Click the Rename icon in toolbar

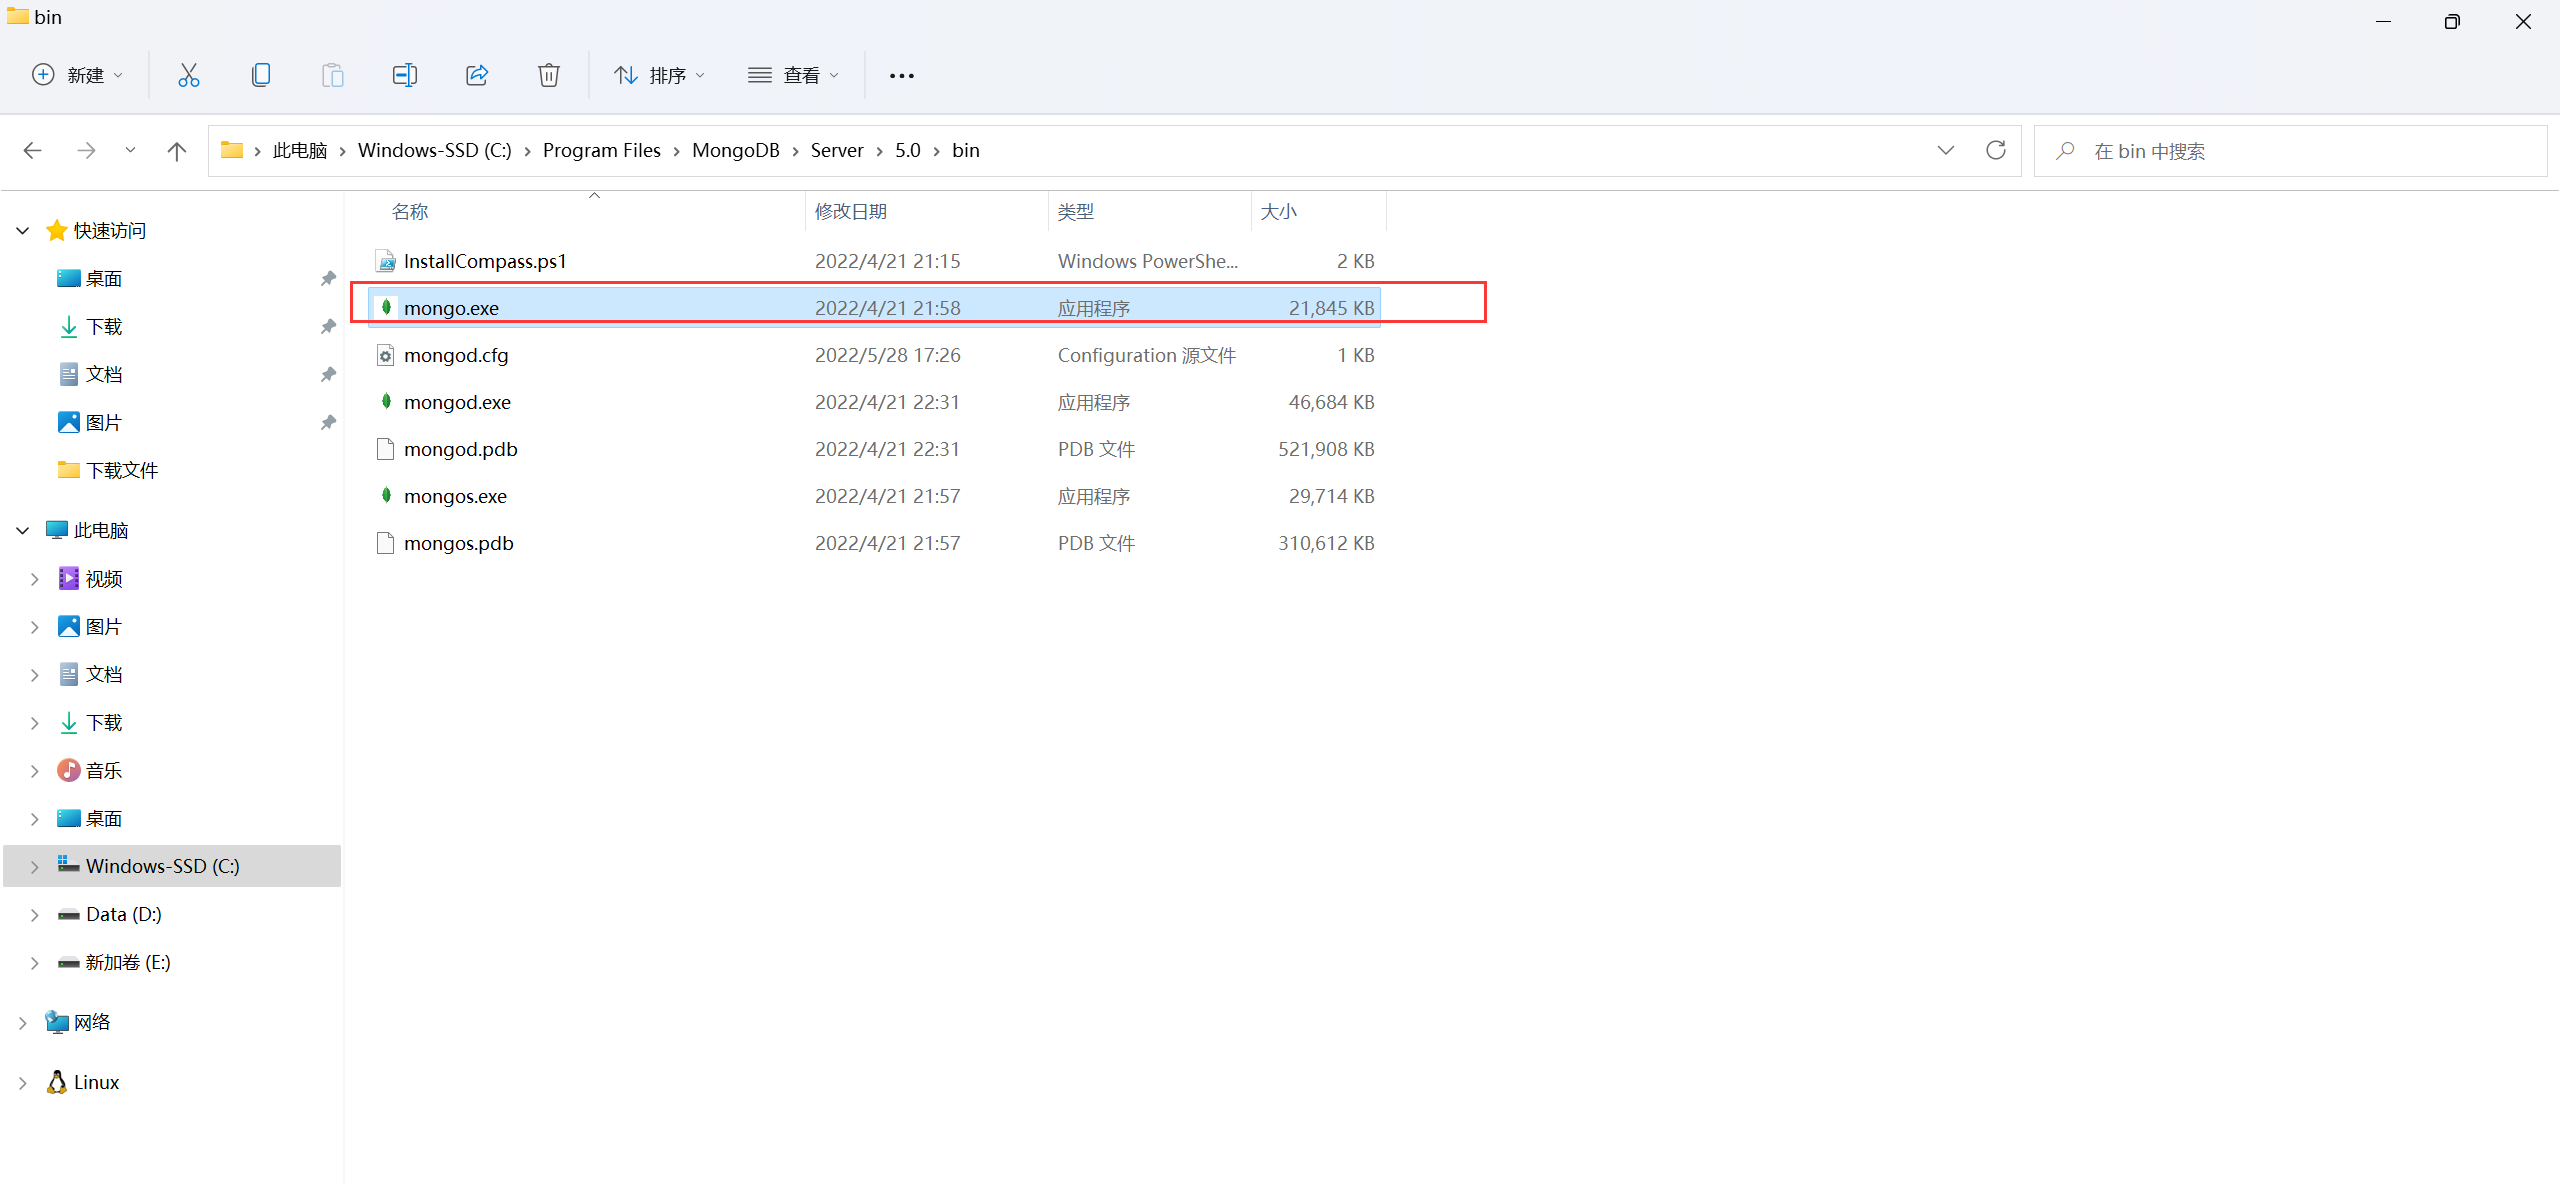(x=404, y=75)
